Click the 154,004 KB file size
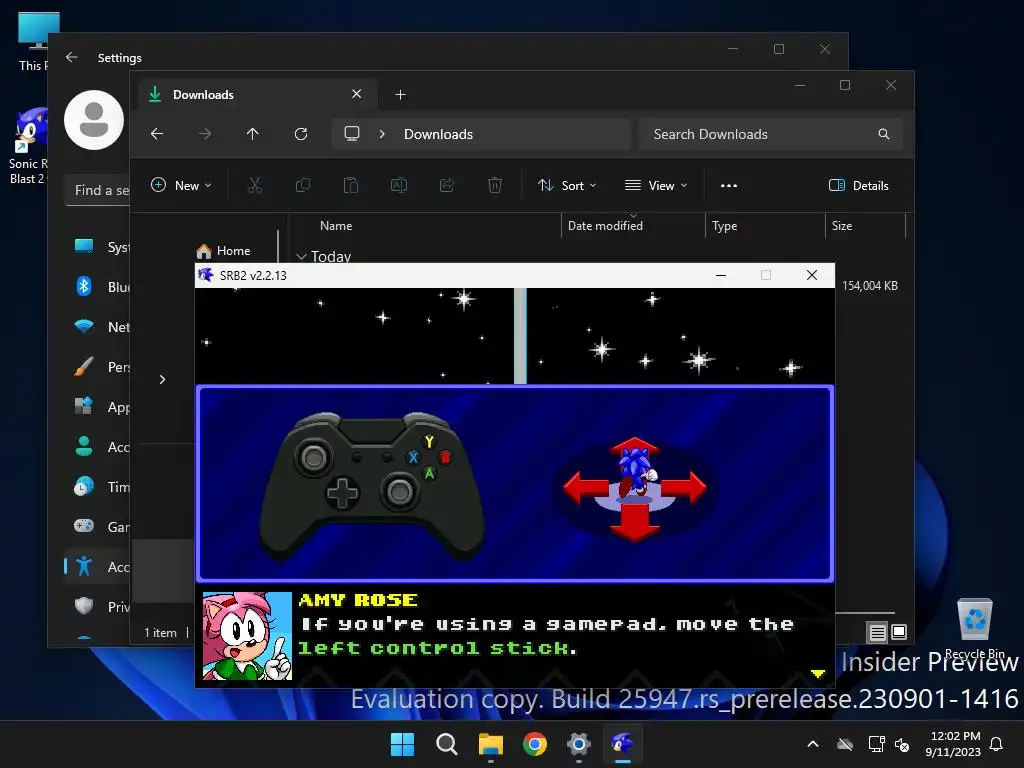 click(869, 285)
